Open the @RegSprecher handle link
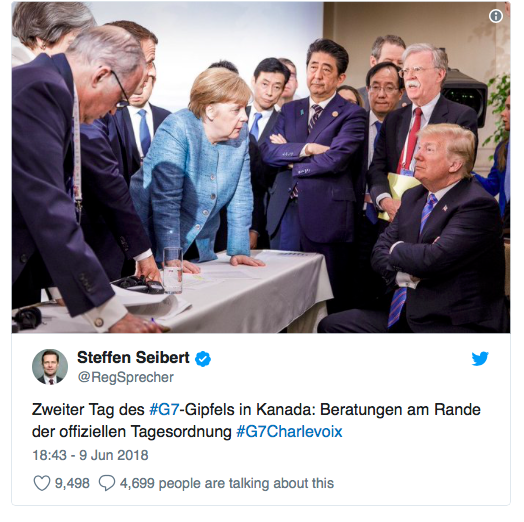This screenshot has height=522, width=524. point(126,377)
